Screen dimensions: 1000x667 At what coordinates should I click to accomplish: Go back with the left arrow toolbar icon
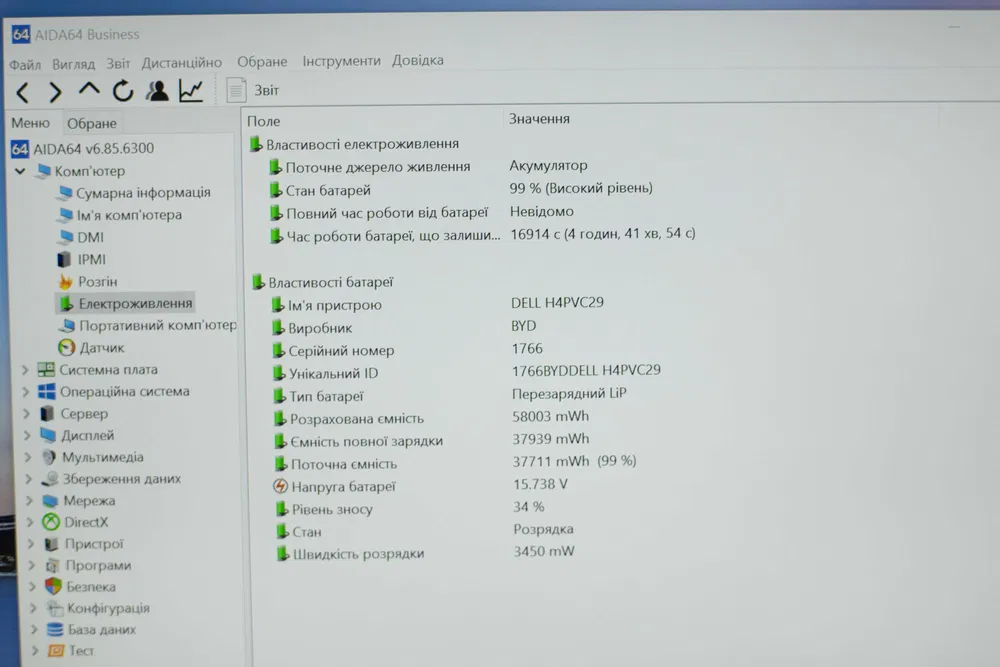(x=23, y=93)
